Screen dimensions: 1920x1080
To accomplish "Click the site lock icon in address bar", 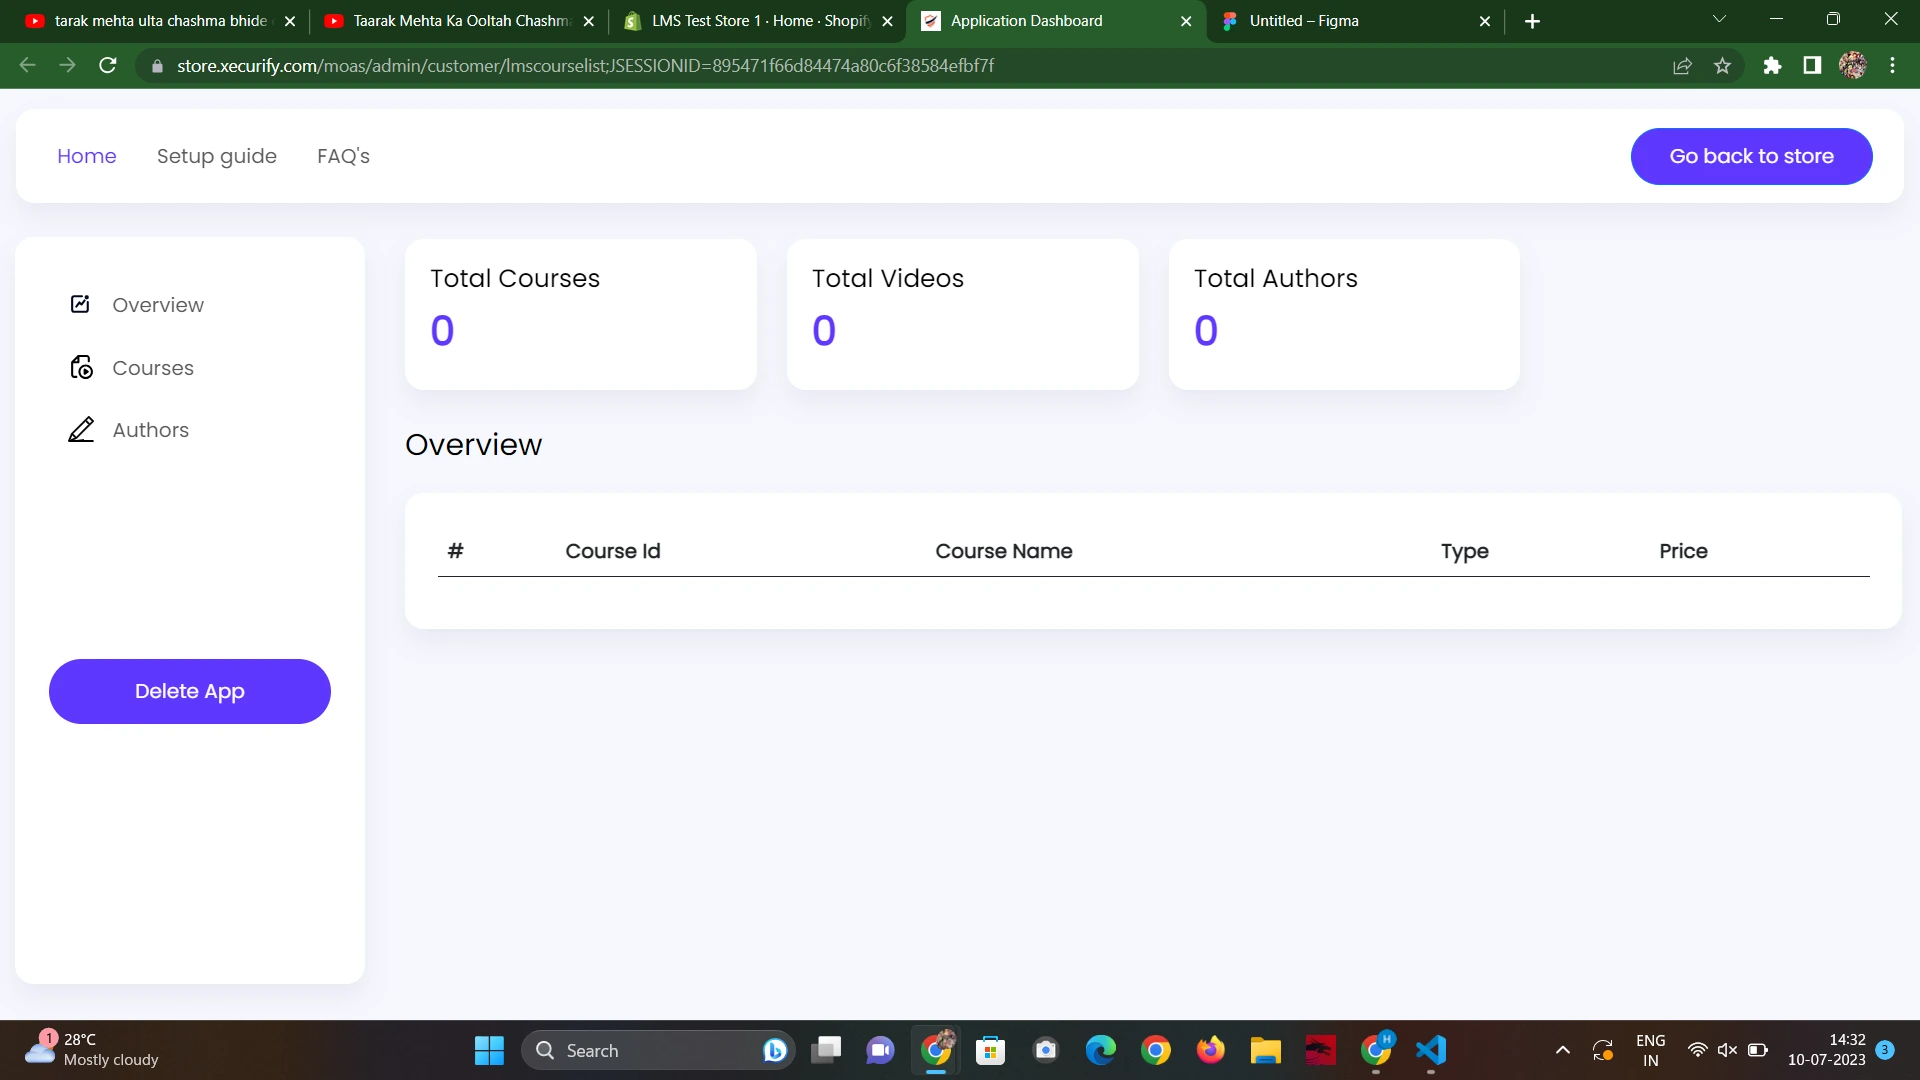I will click(x=157, y=66).
